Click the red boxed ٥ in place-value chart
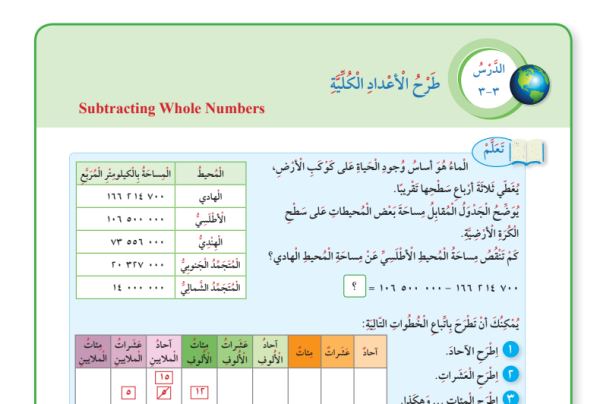The height and width of the screenshot is (404, 600). [128, 393]
